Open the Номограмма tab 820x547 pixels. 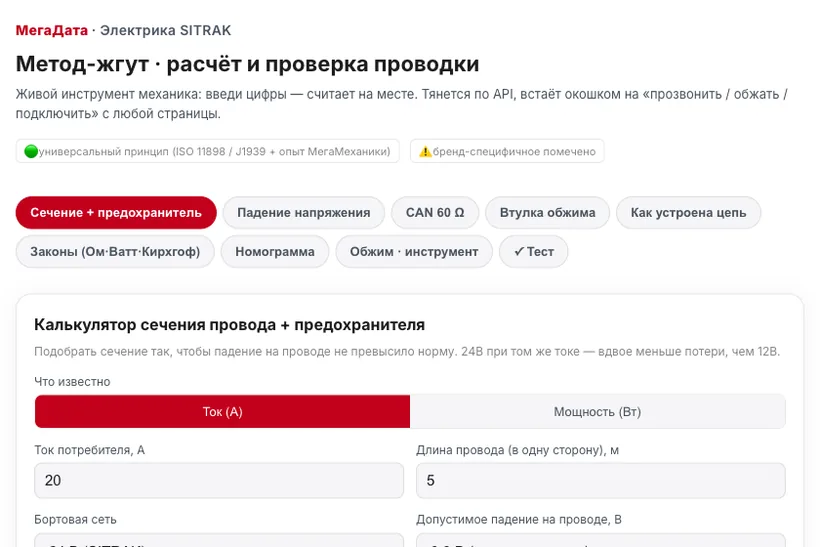tap(275, 252)
